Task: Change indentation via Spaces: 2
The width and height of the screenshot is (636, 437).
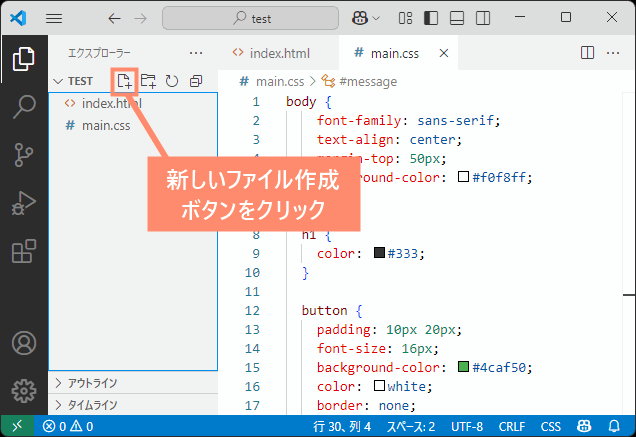Action: click(x=410, y=426)
